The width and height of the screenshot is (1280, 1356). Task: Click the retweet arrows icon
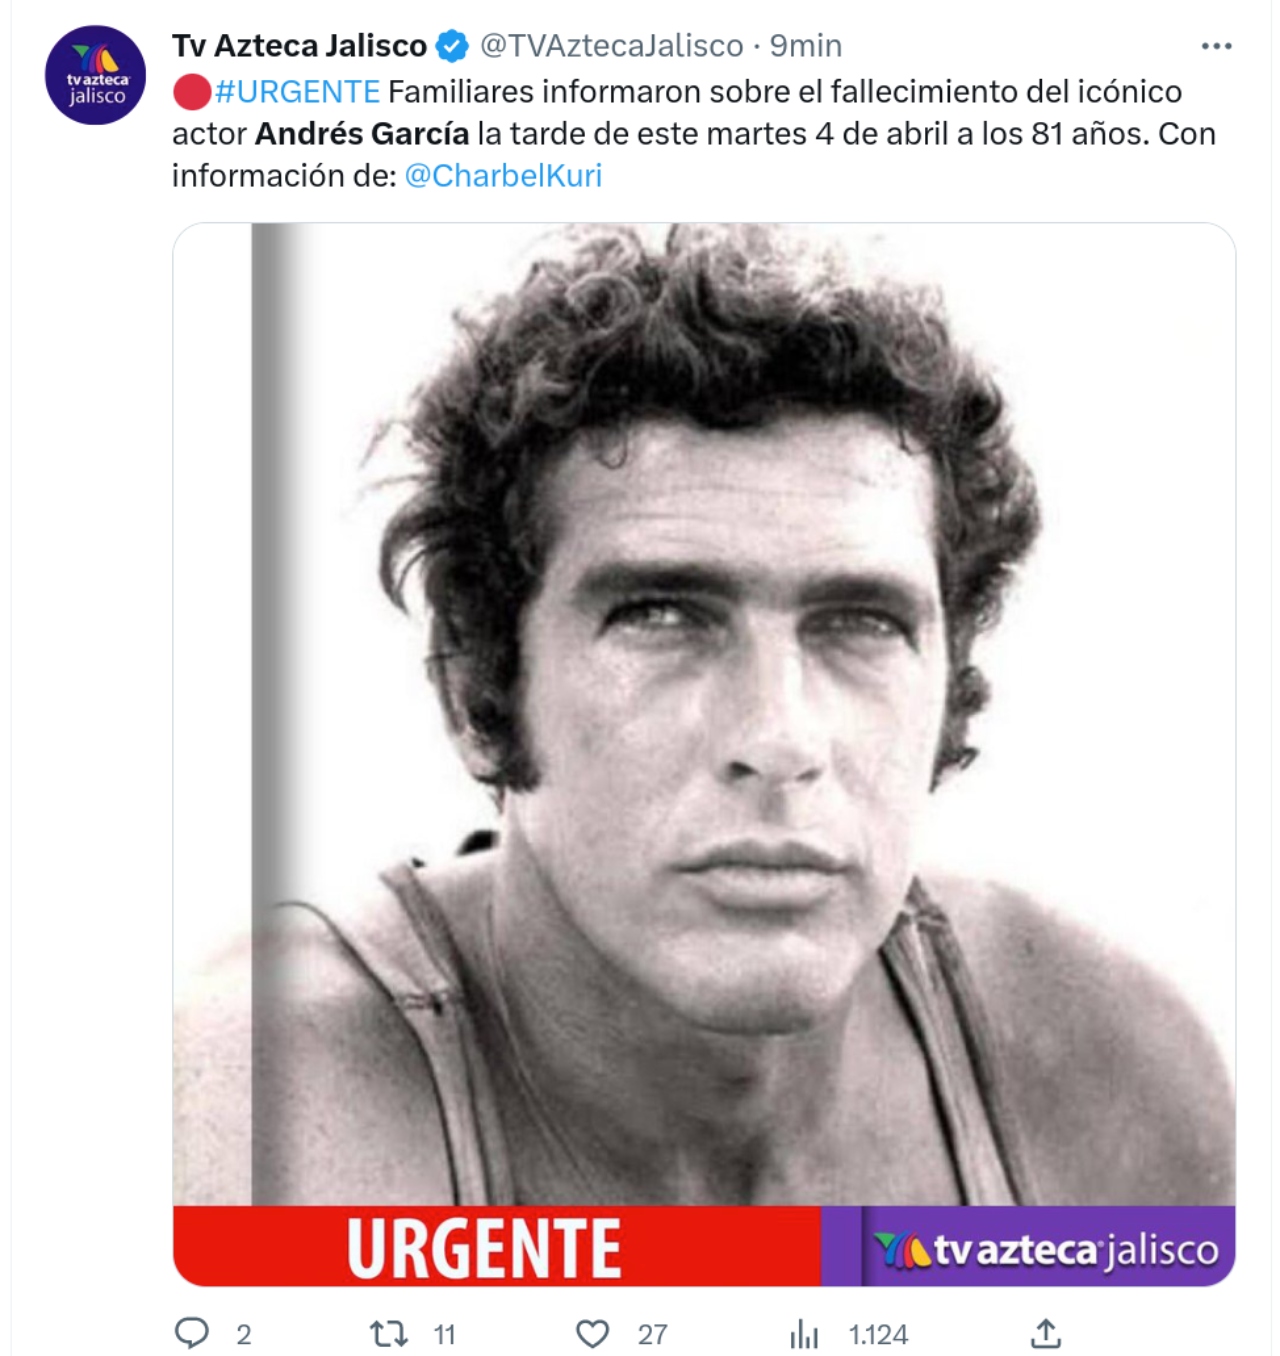[389, 1333]
